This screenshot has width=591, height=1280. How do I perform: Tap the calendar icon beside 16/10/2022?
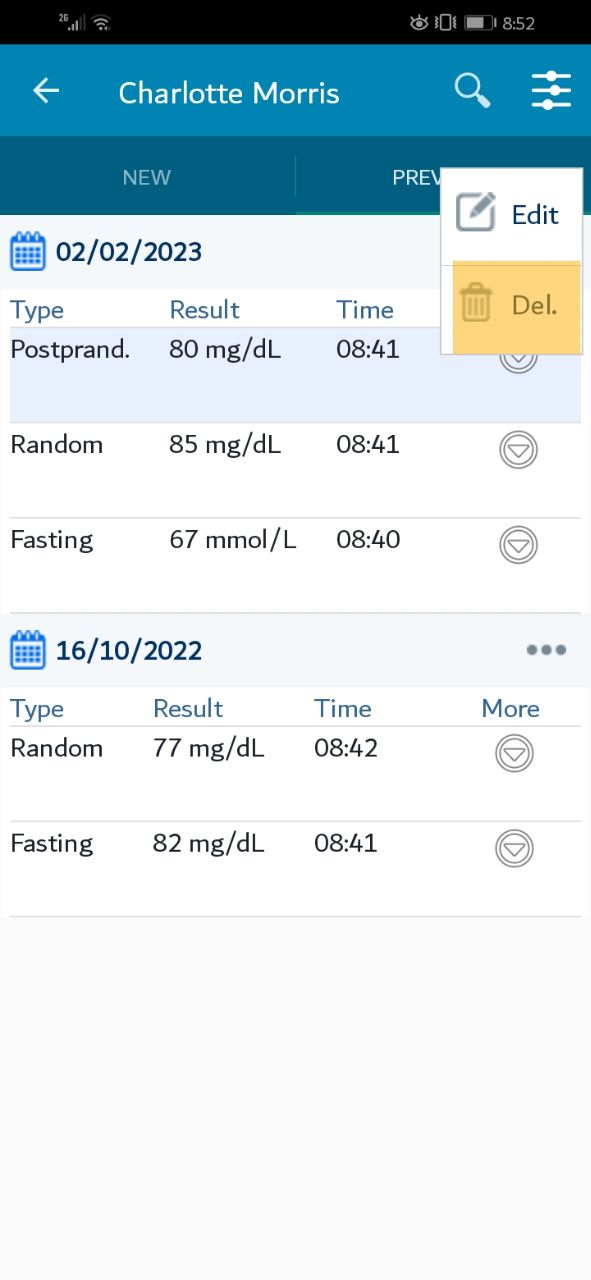(28, 650)
